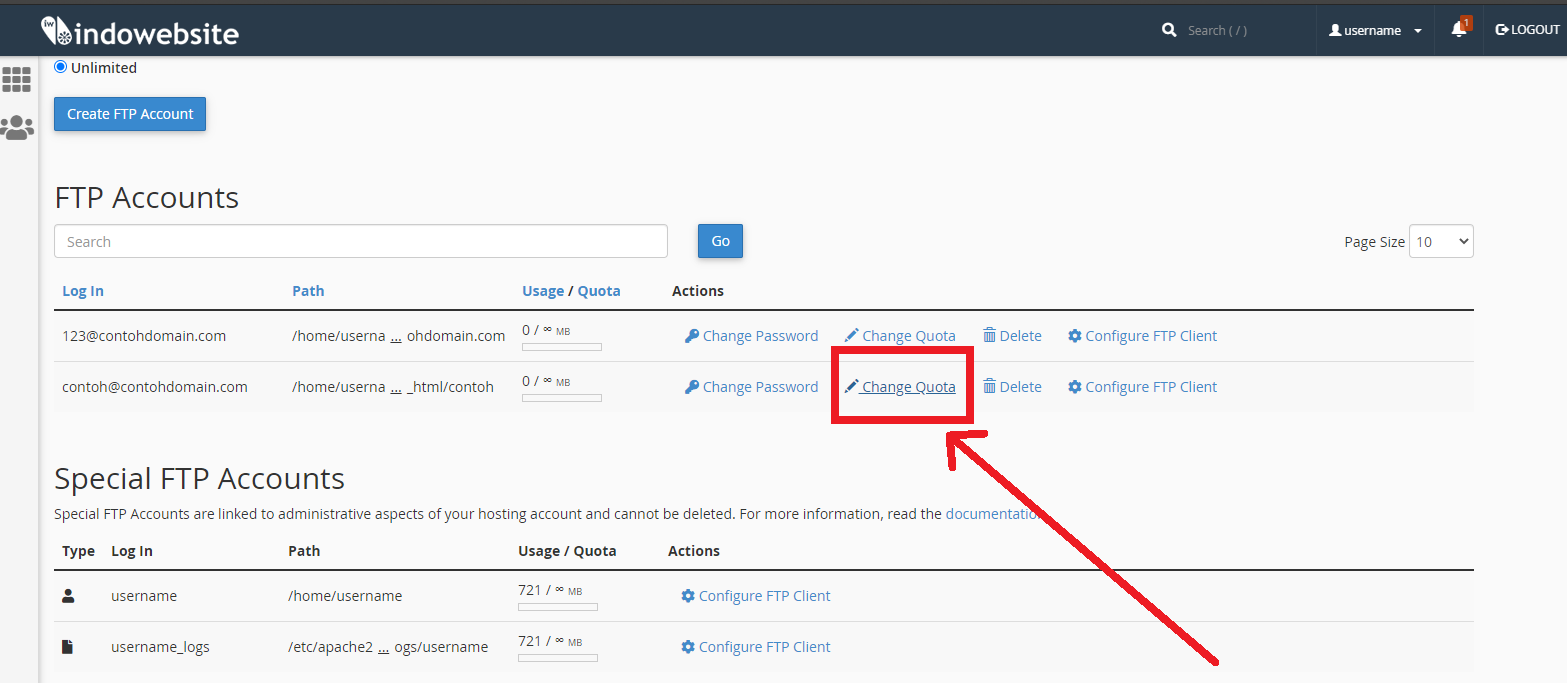Viewport: 1567px width, 683px height.
Task: Click pencil icon for 123@contohdomain.com quota
Action: coord(851,336)
